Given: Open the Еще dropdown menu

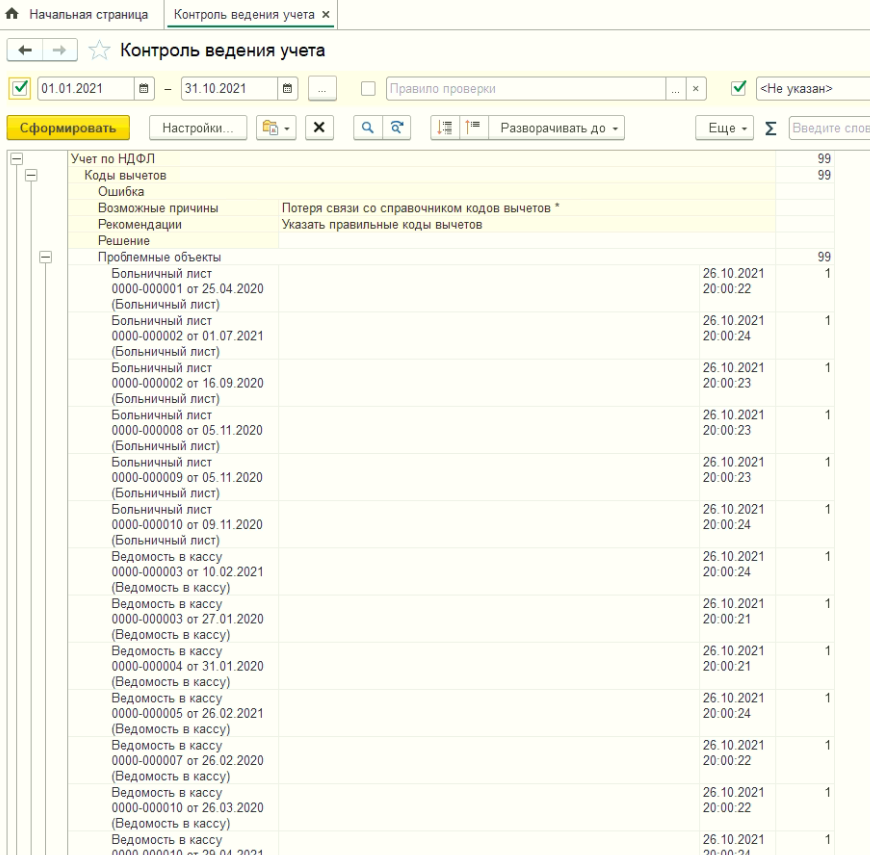Looking at the screenshot, I should [x=729, y=128].
